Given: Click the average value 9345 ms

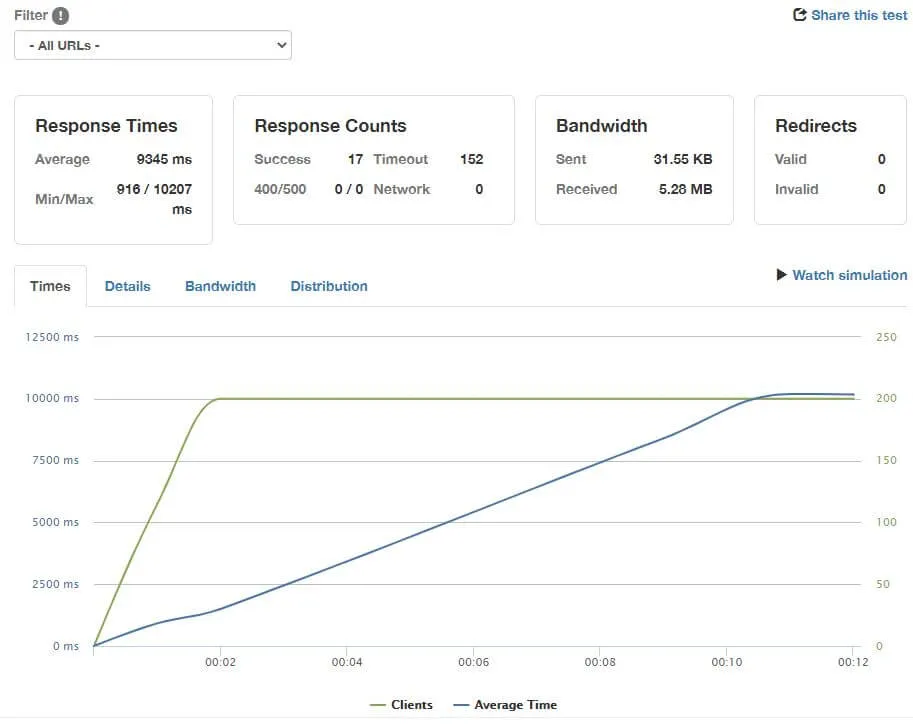Looking at the screenshot, I should pyautogui.click(x=164, y=159).
